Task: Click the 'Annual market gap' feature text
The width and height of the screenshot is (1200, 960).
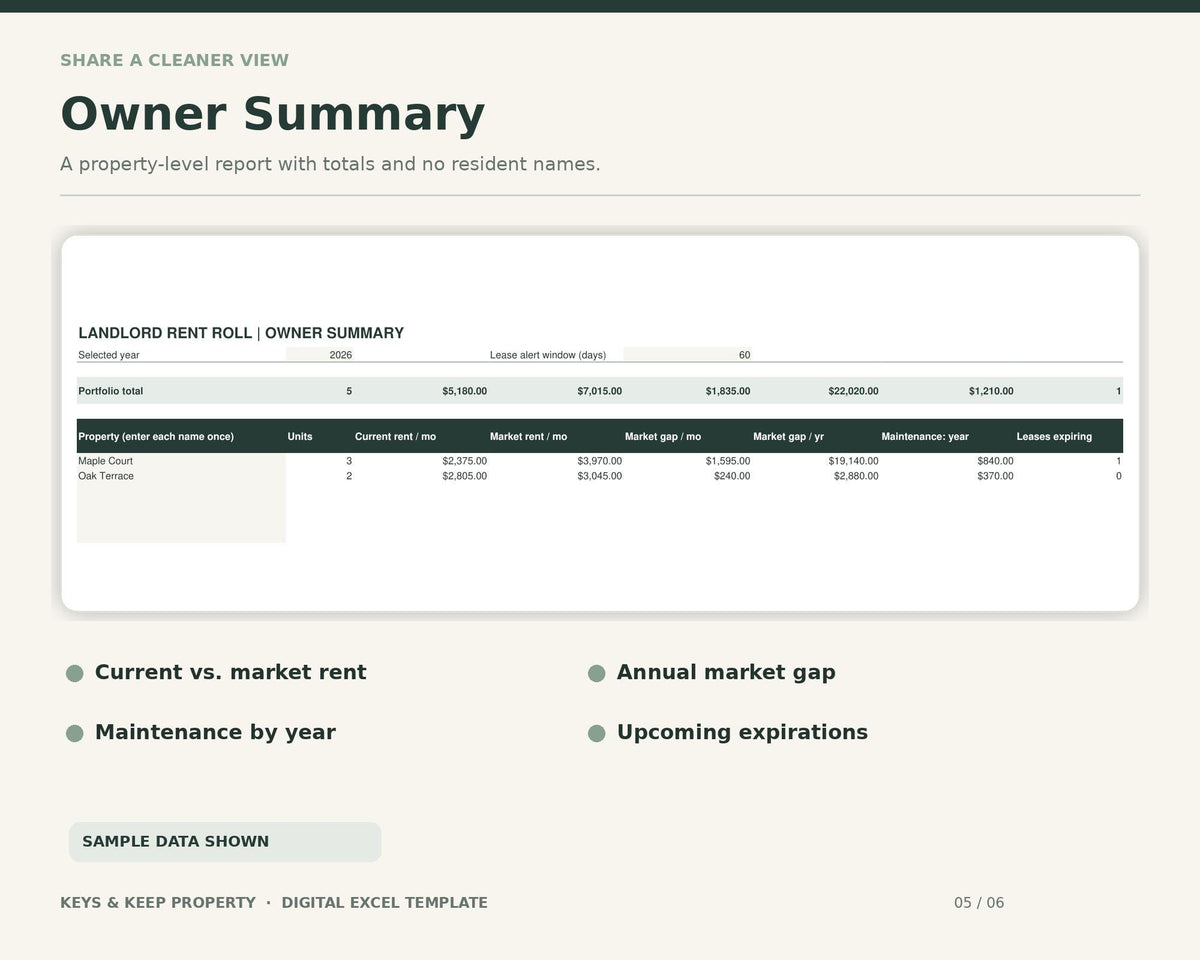Action: click(x=726, y=672)
